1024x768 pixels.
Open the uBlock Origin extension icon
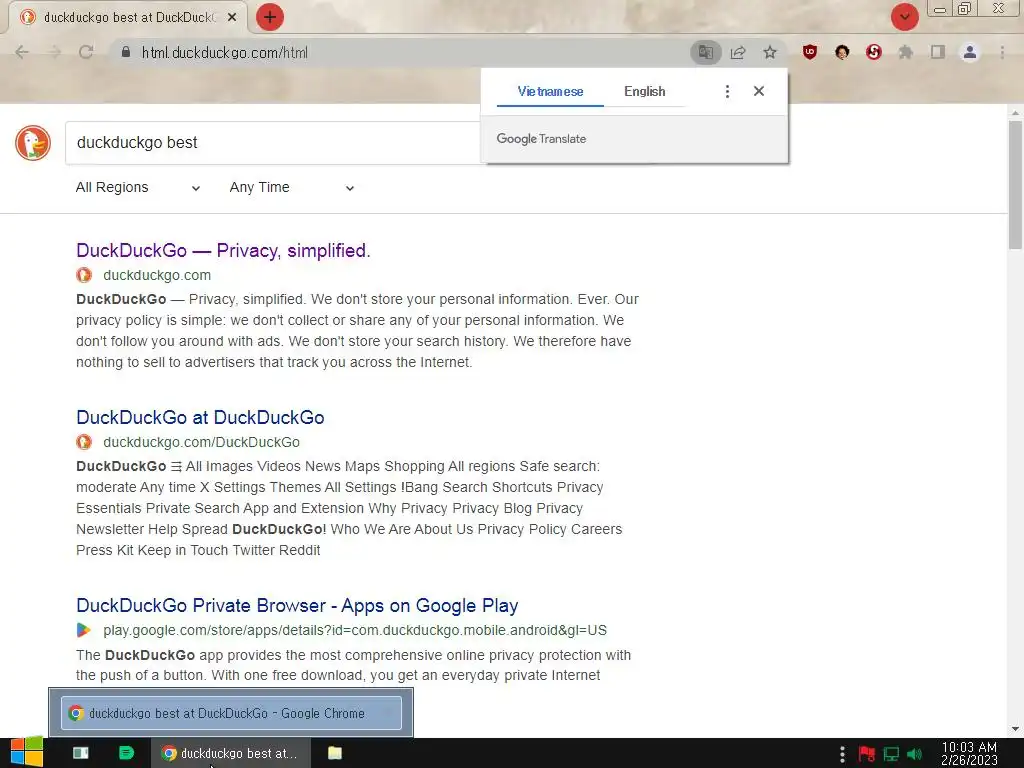(810, 52)
